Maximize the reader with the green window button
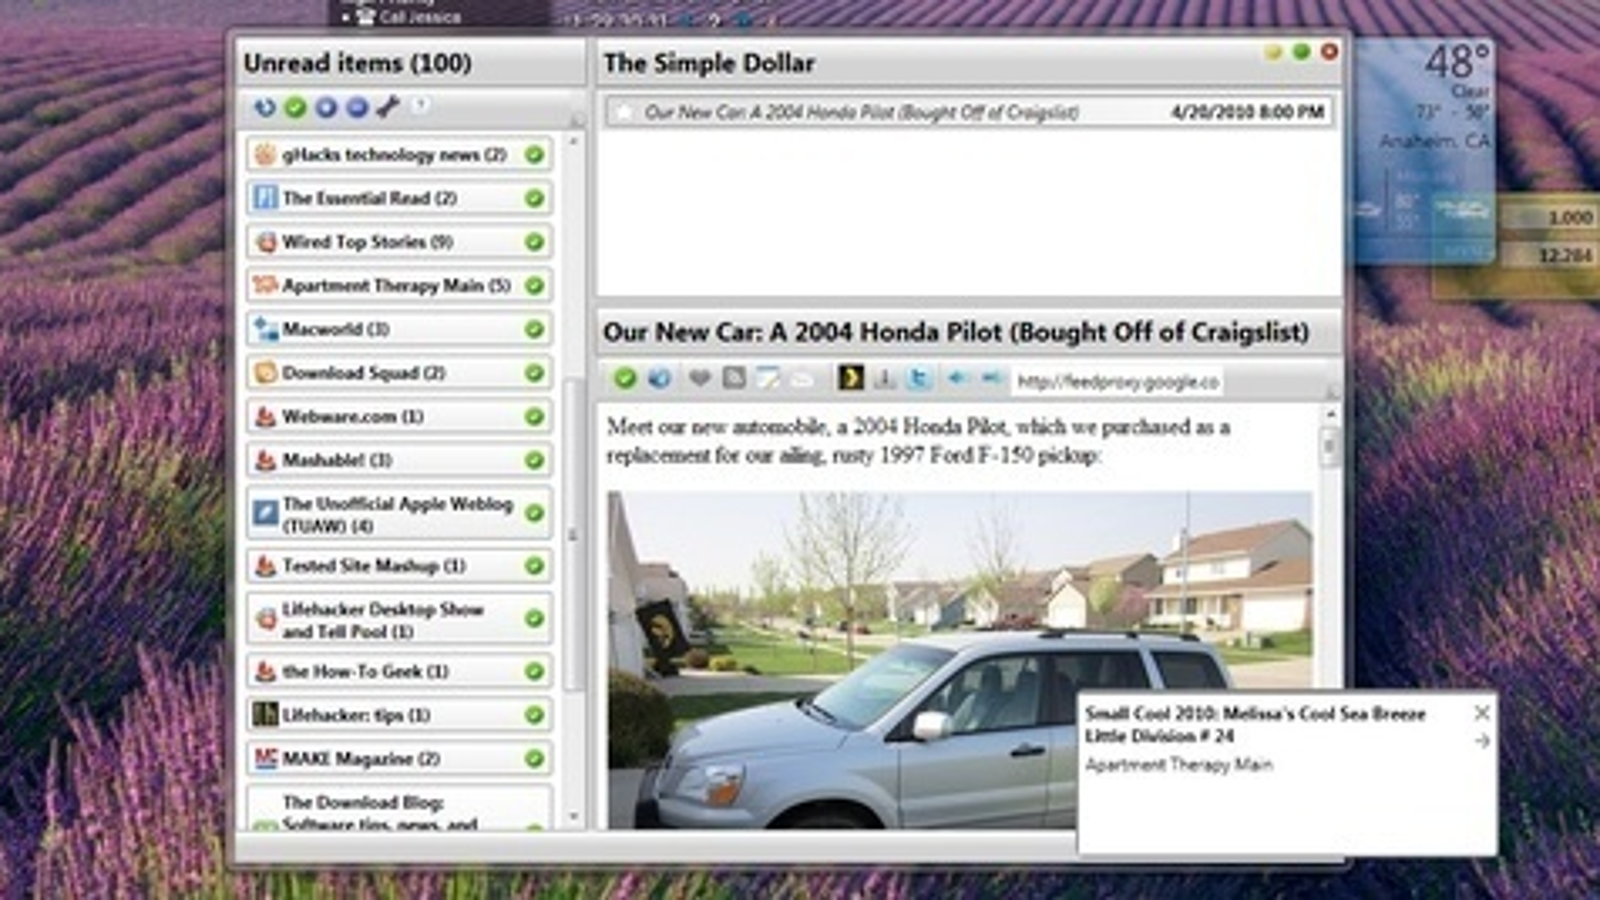 [x=1301, y=52]
